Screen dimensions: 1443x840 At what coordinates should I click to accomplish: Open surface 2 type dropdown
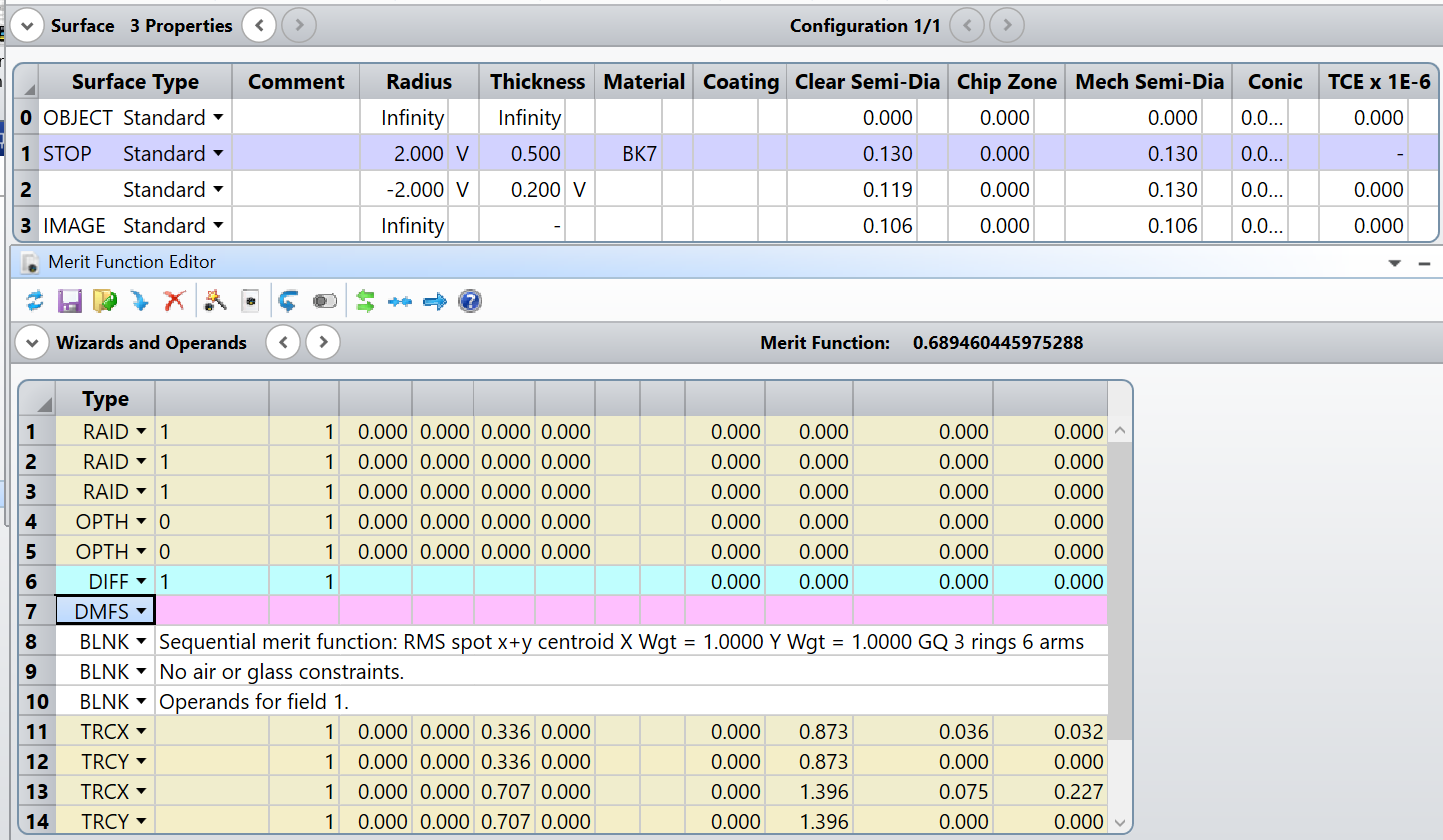click(217, 190)
